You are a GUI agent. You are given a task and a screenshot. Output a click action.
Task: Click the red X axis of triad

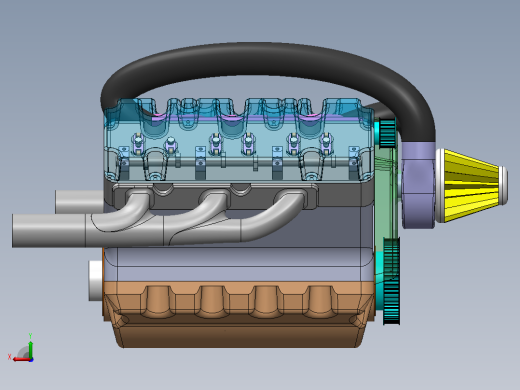tap(21, 359)
